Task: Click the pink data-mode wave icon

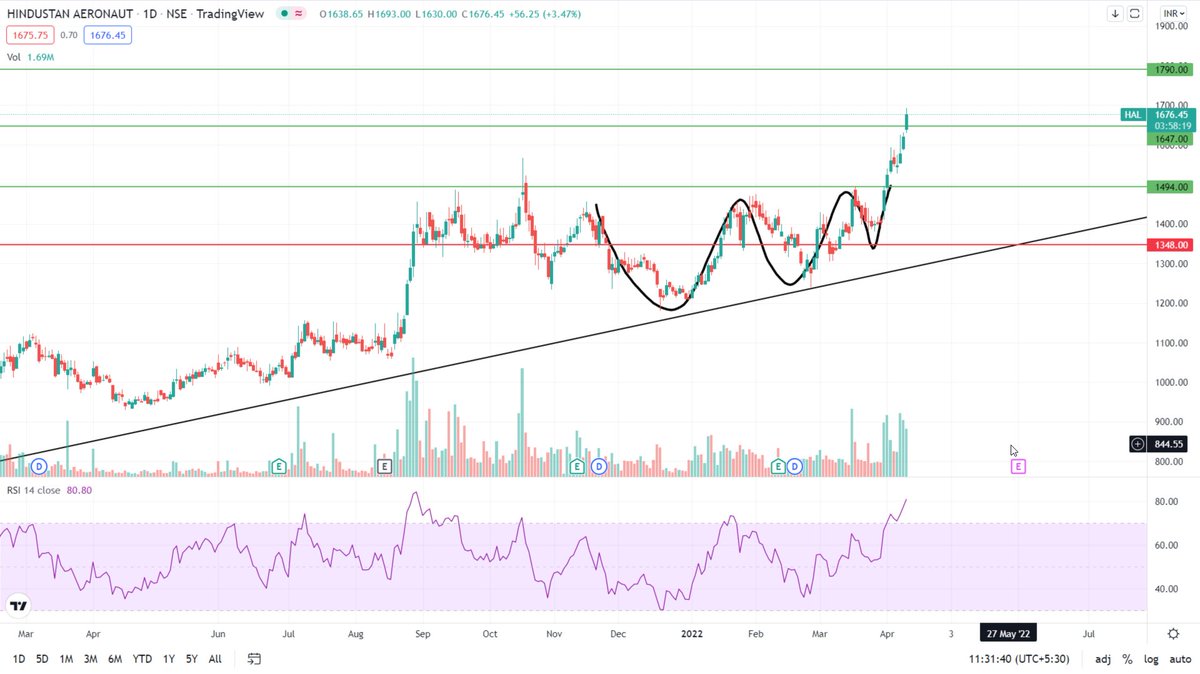Action: [x=299, y=14]
